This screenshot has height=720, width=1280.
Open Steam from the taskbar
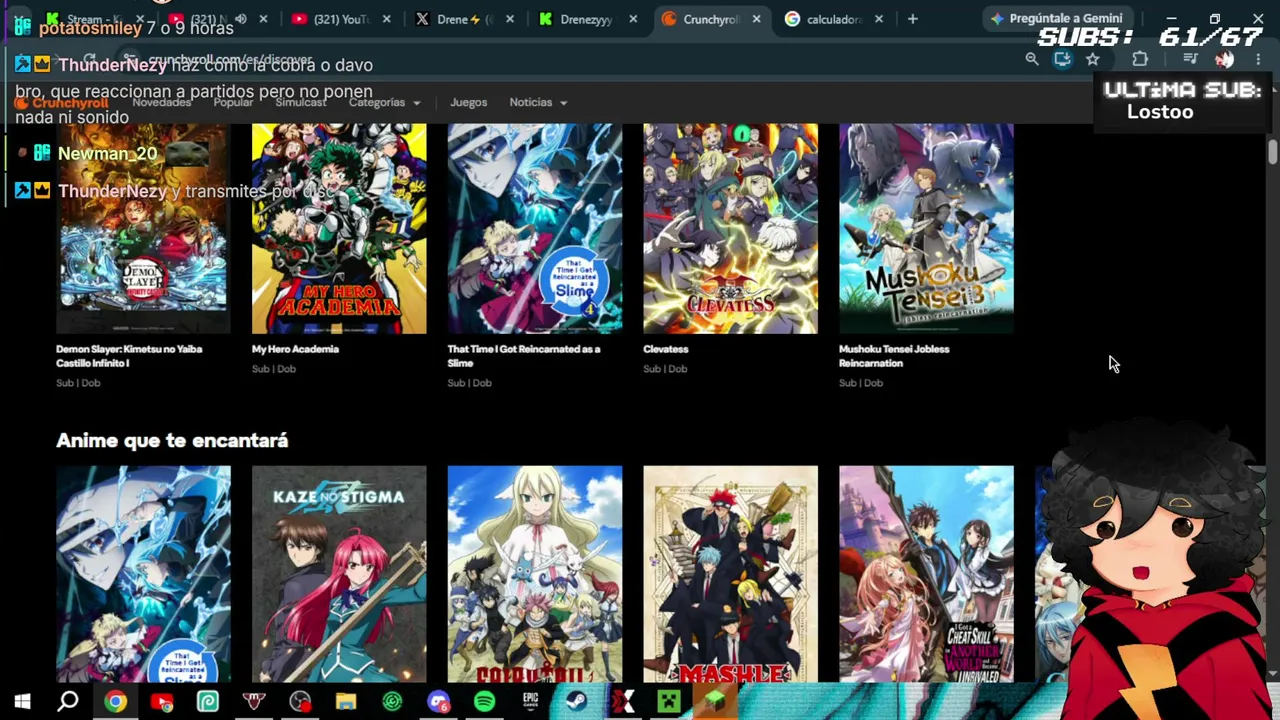(576, 702)
